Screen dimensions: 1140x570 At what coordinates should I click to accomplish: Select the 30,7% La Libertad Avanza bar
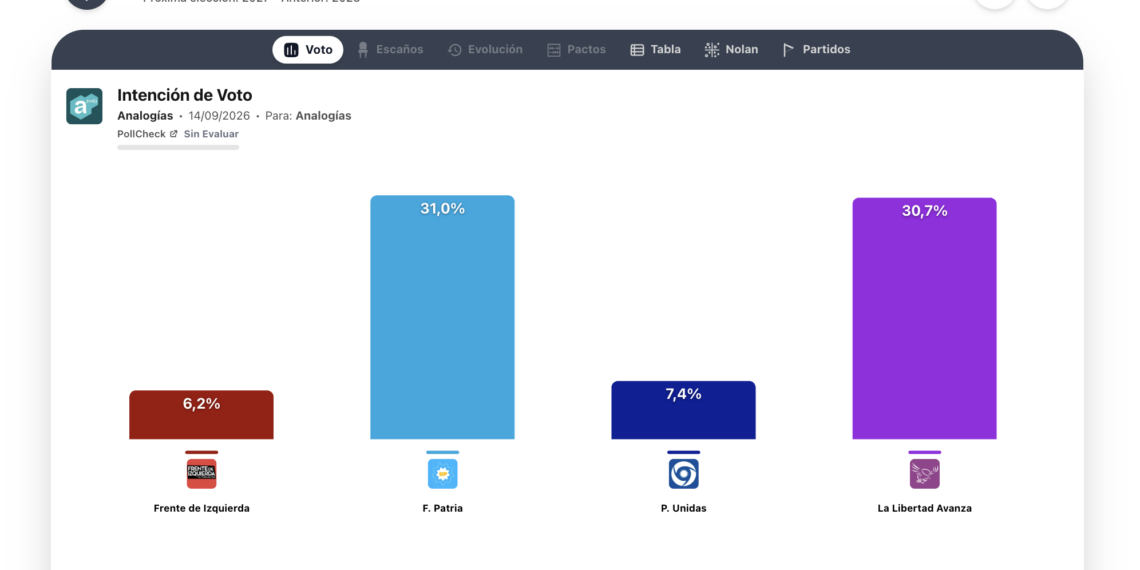tap(924, 318)
